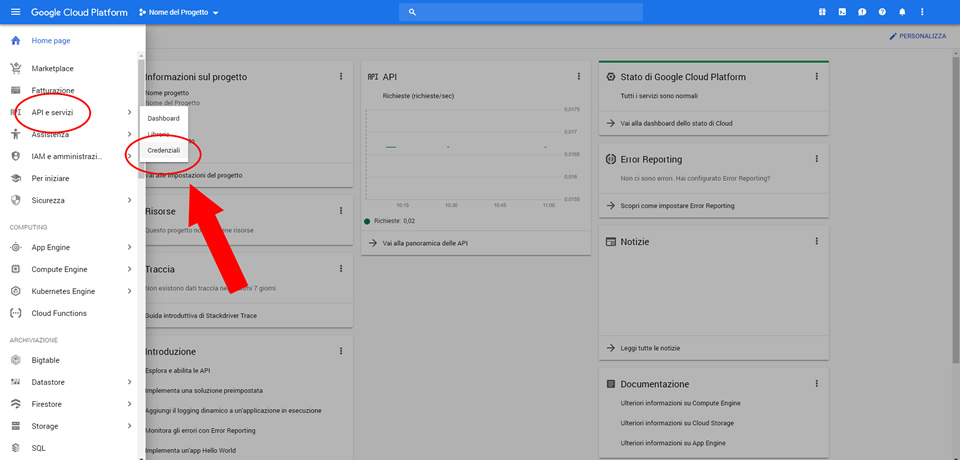Open the top bar three-dot settings menu
This screenshot has width=960, height=460.
coord(922,12)
